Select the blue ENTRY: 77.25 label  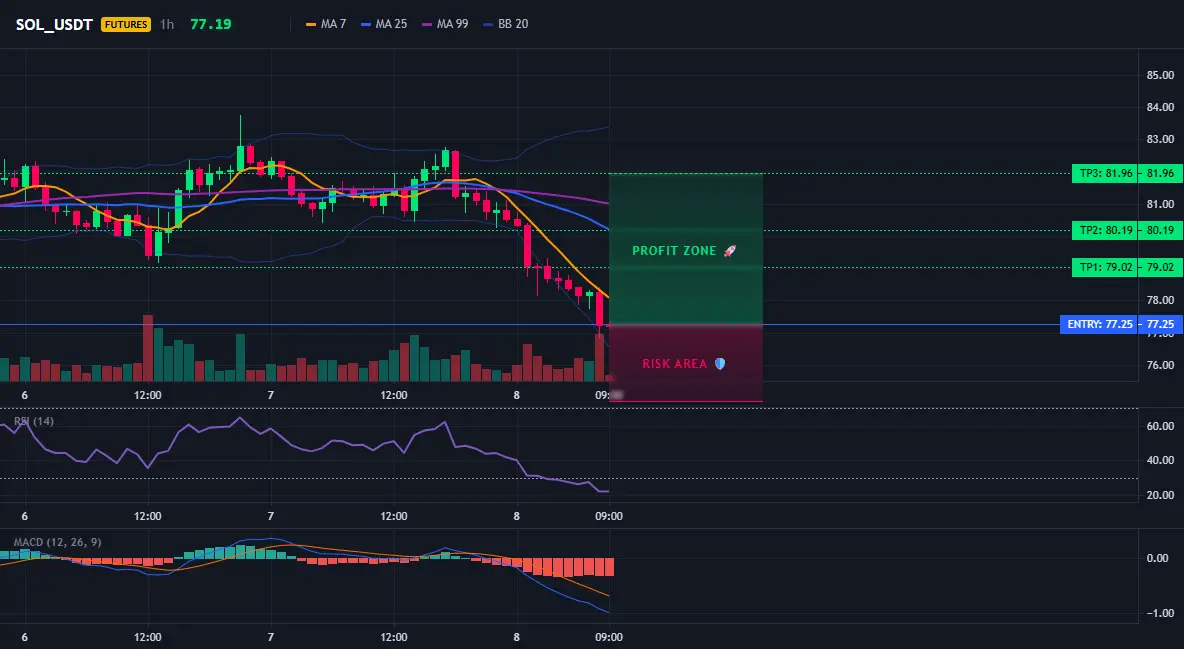[x=1099, y=325]
